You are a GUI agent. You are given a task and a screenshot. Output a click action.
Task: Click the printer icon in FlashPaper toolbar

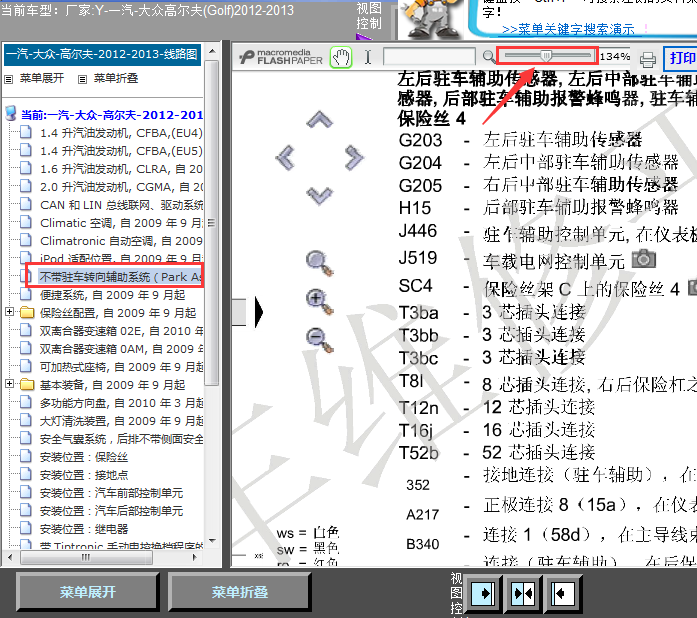point(647,60)
